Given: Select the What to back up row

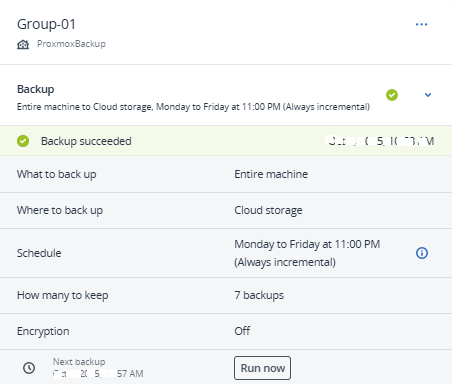Looking at the screenshot, I should [x=226, y=174].
